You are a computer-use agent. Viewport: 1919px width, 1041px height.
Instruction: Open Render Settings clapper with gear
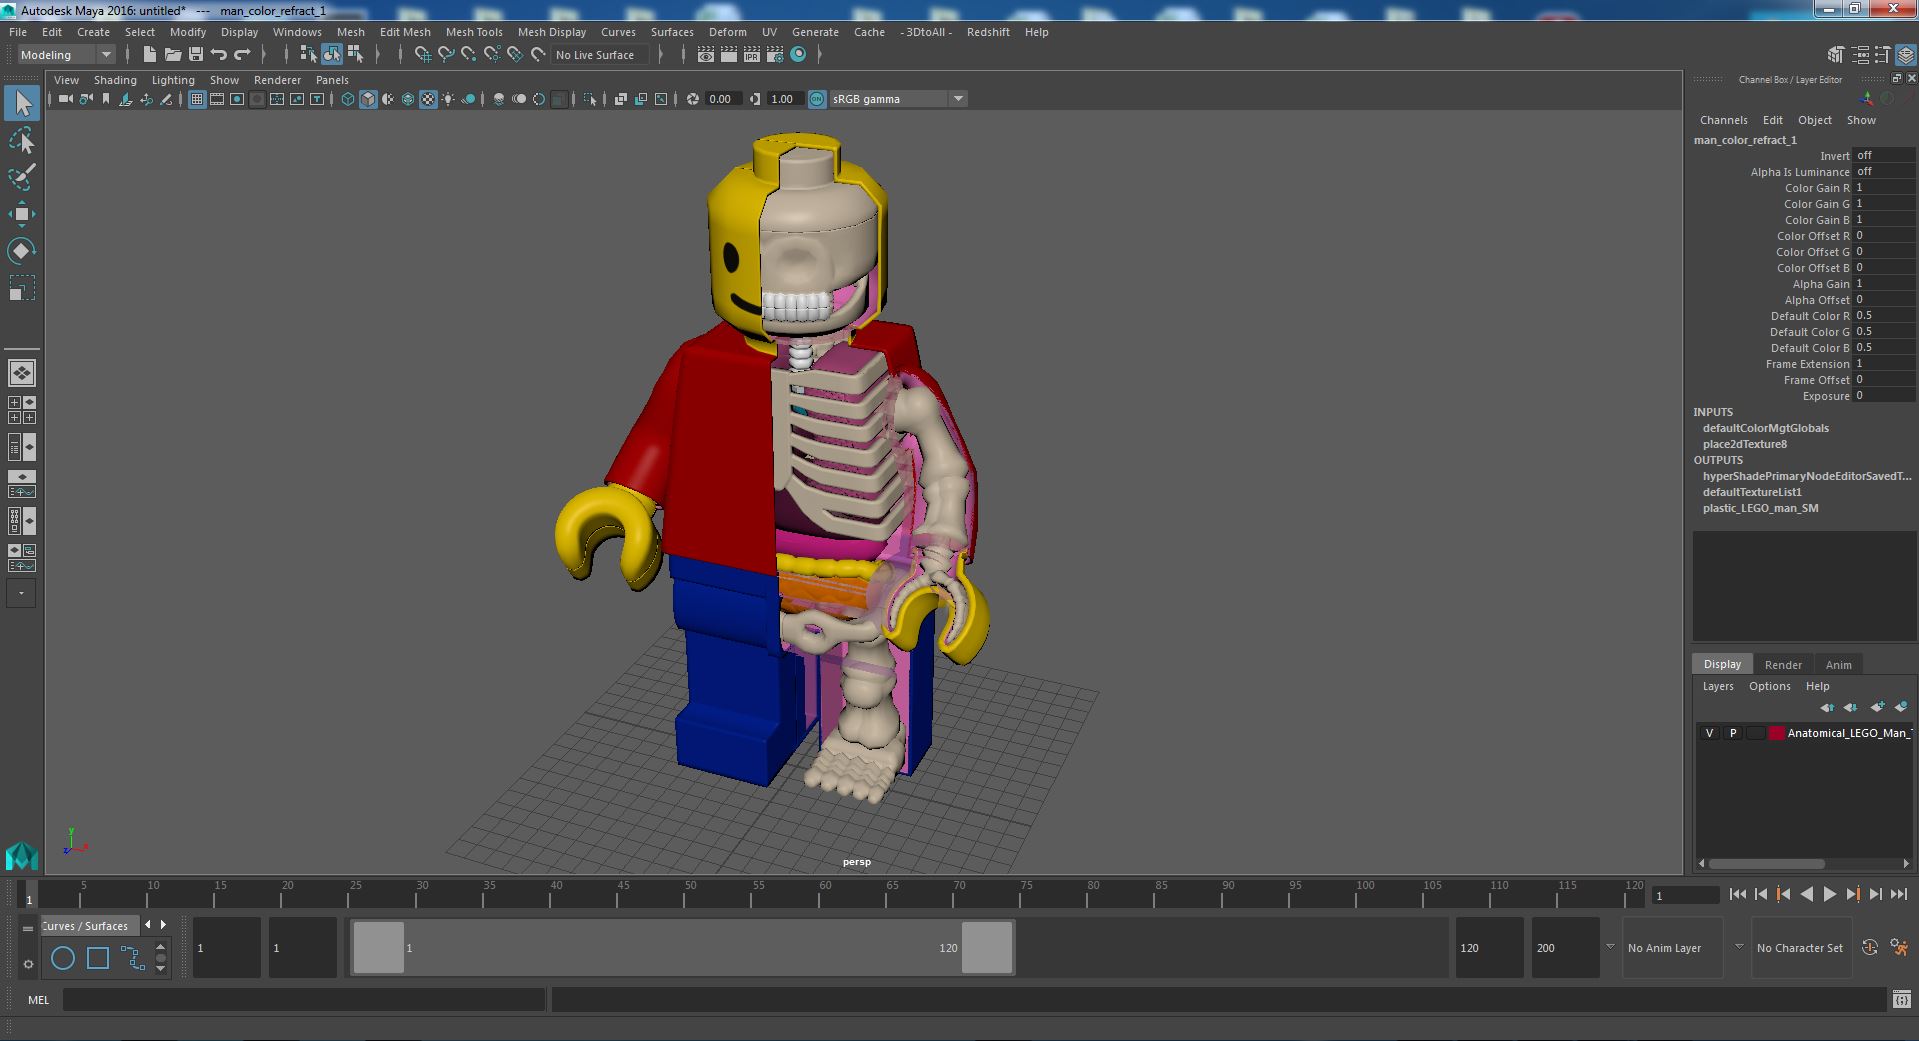tap(775, 55)
